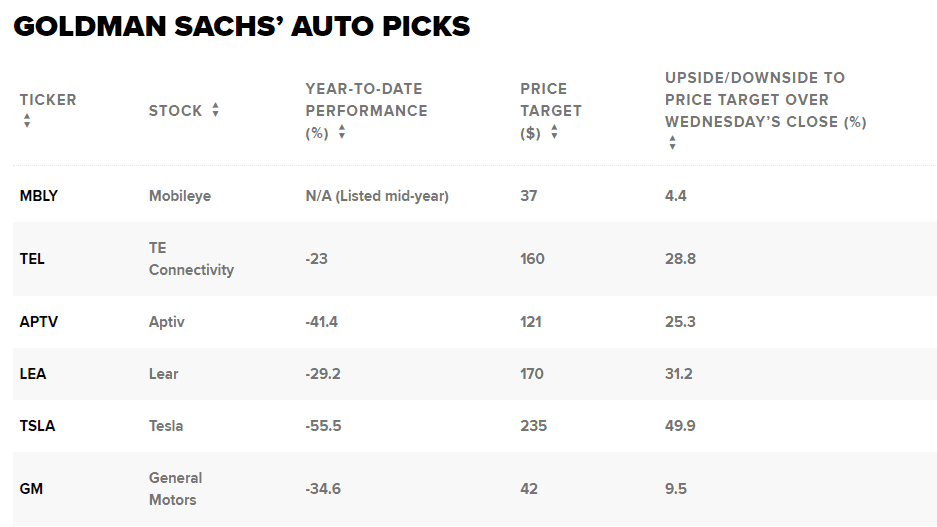Screen dimensions: 937x527
Task: Click the GM ticker symbol
Action: click(31, 489)
